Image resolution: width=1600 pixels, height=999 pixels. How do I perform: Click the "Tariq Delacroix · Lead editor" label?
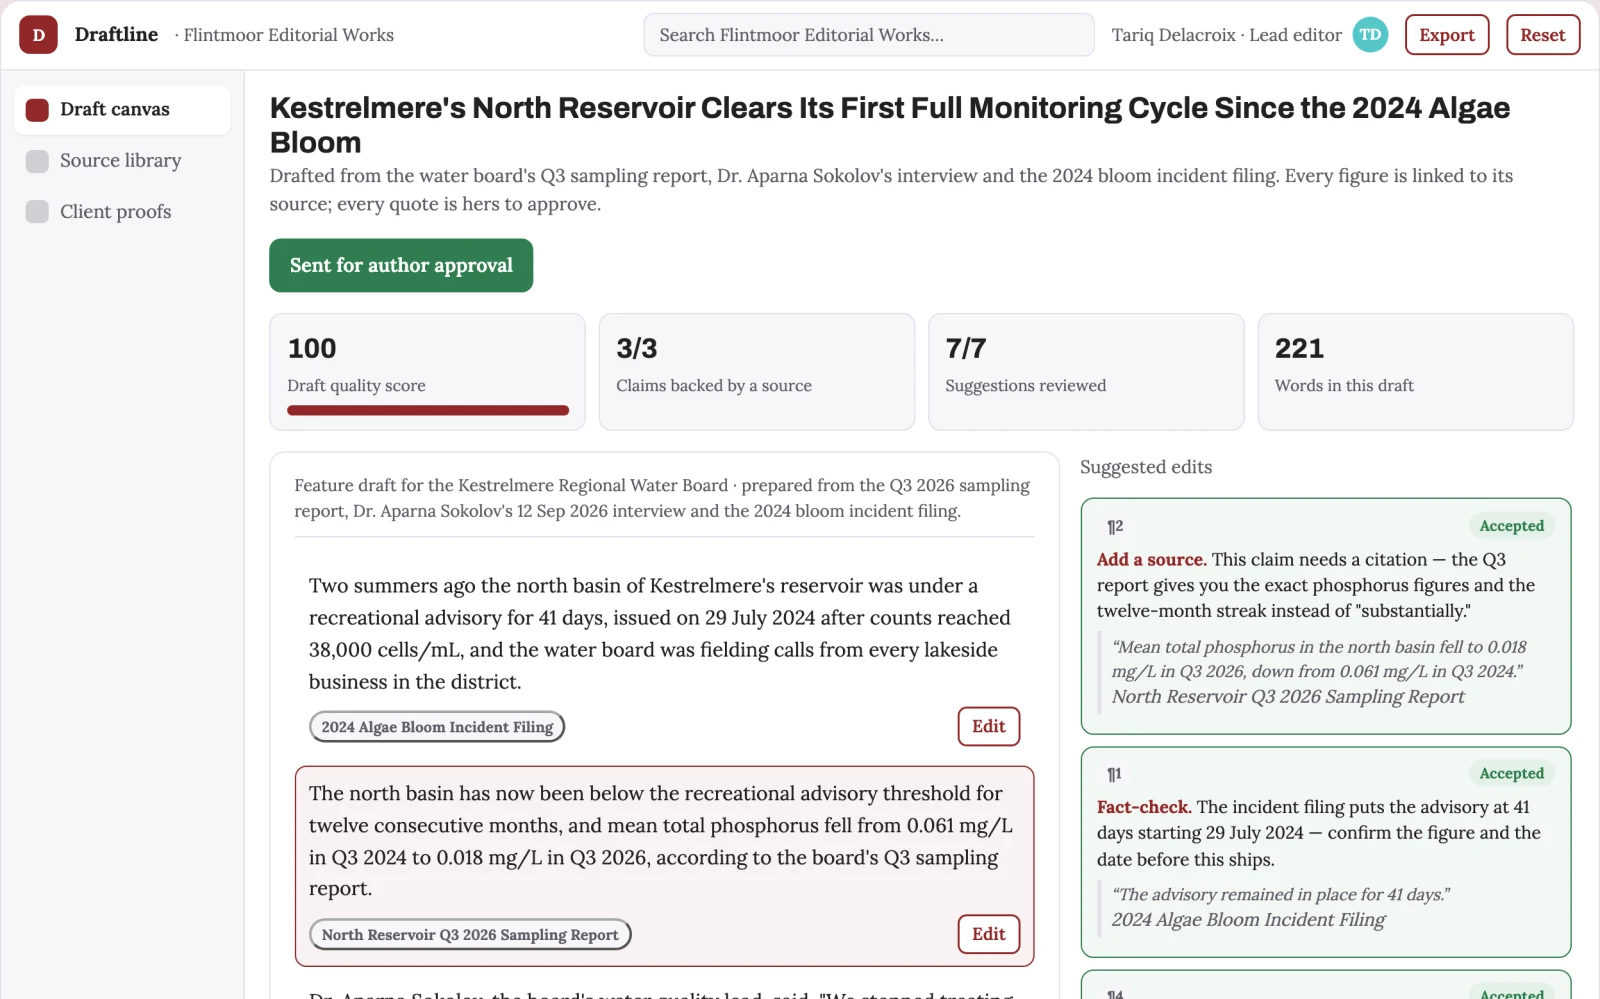(x=1226, y=35)
